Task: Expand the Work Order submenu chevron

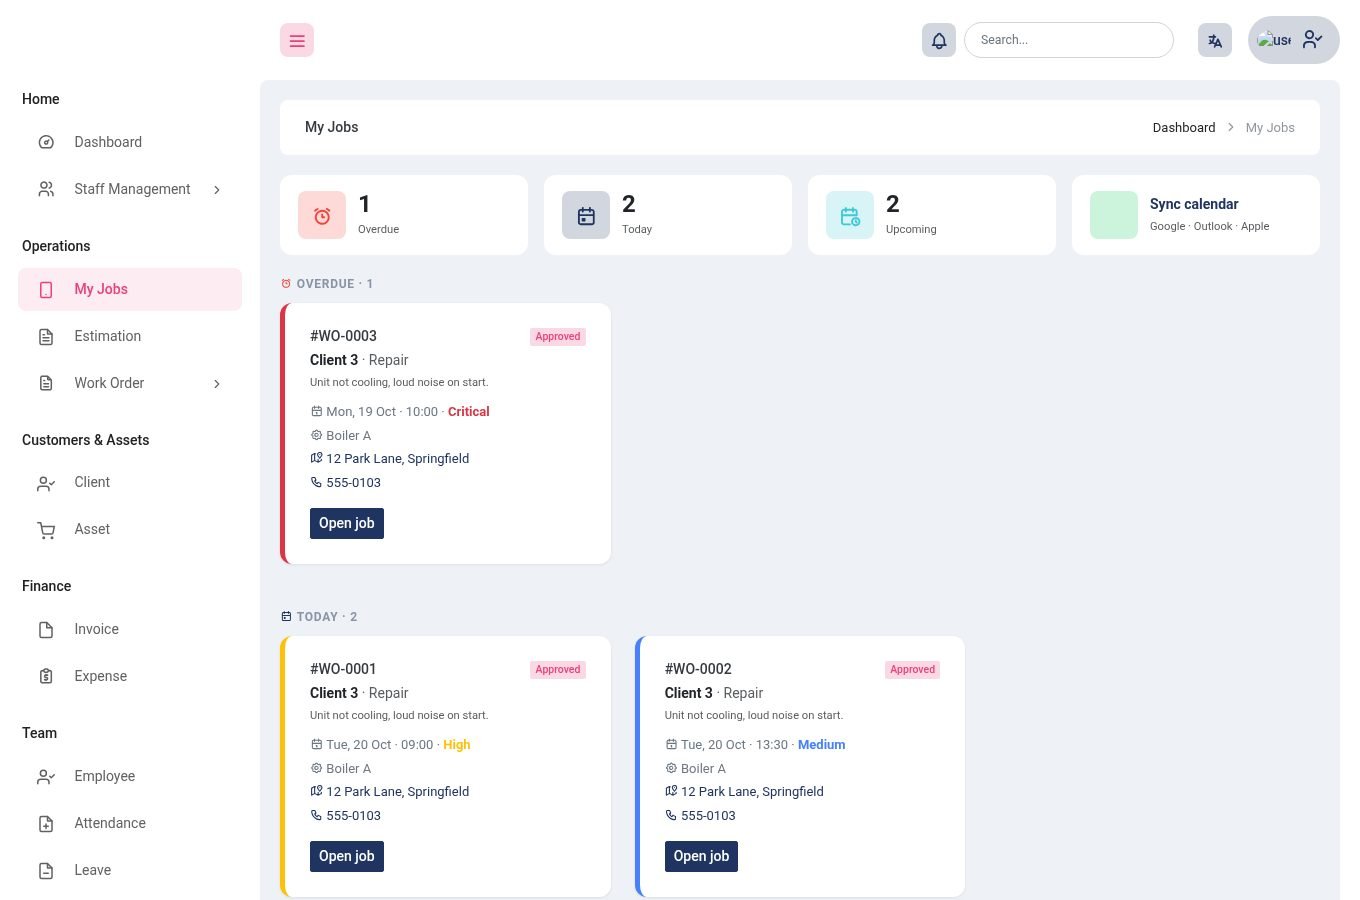Action: (217, 383)
